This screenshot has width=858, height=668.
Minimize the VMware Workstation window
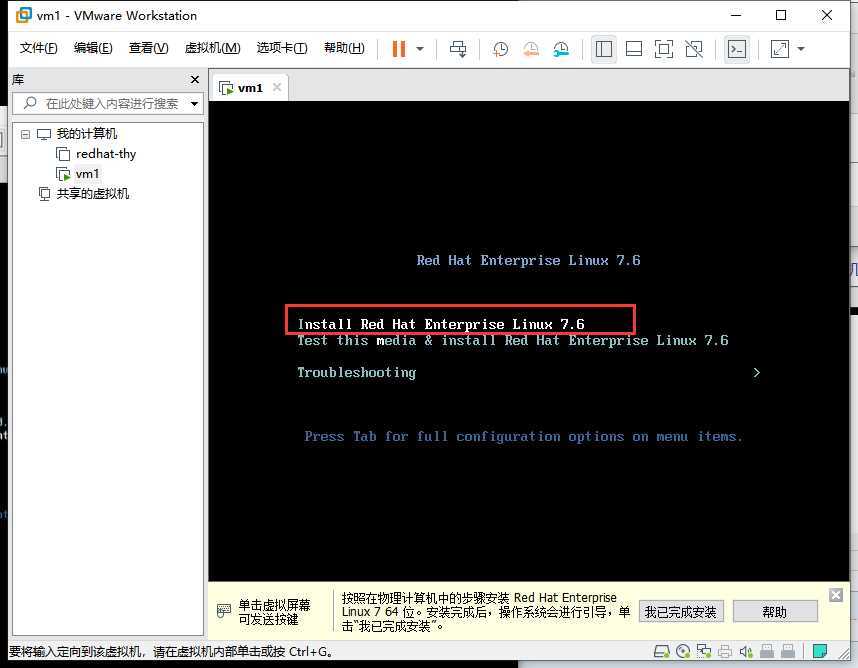click(736, 15)
